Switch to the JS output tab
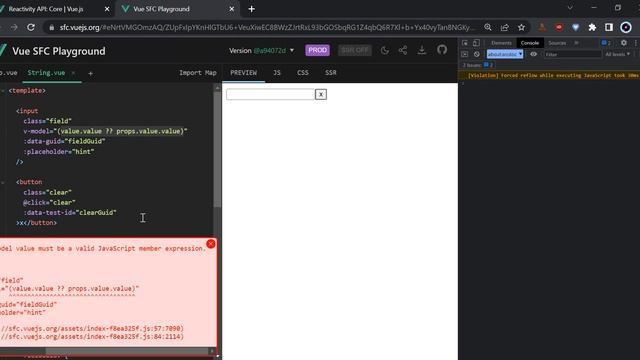This screenshot has height=360, width=640. click(x=277, y=73)
